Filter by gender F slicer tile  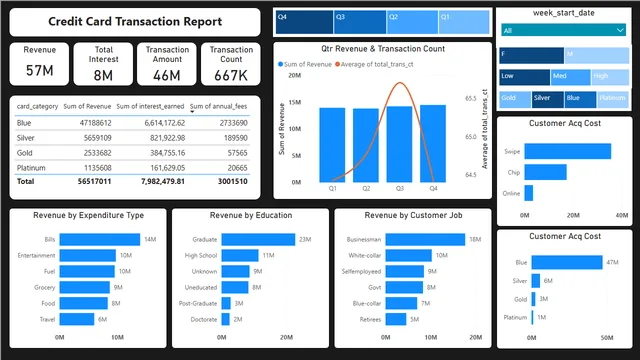point(531,56)
